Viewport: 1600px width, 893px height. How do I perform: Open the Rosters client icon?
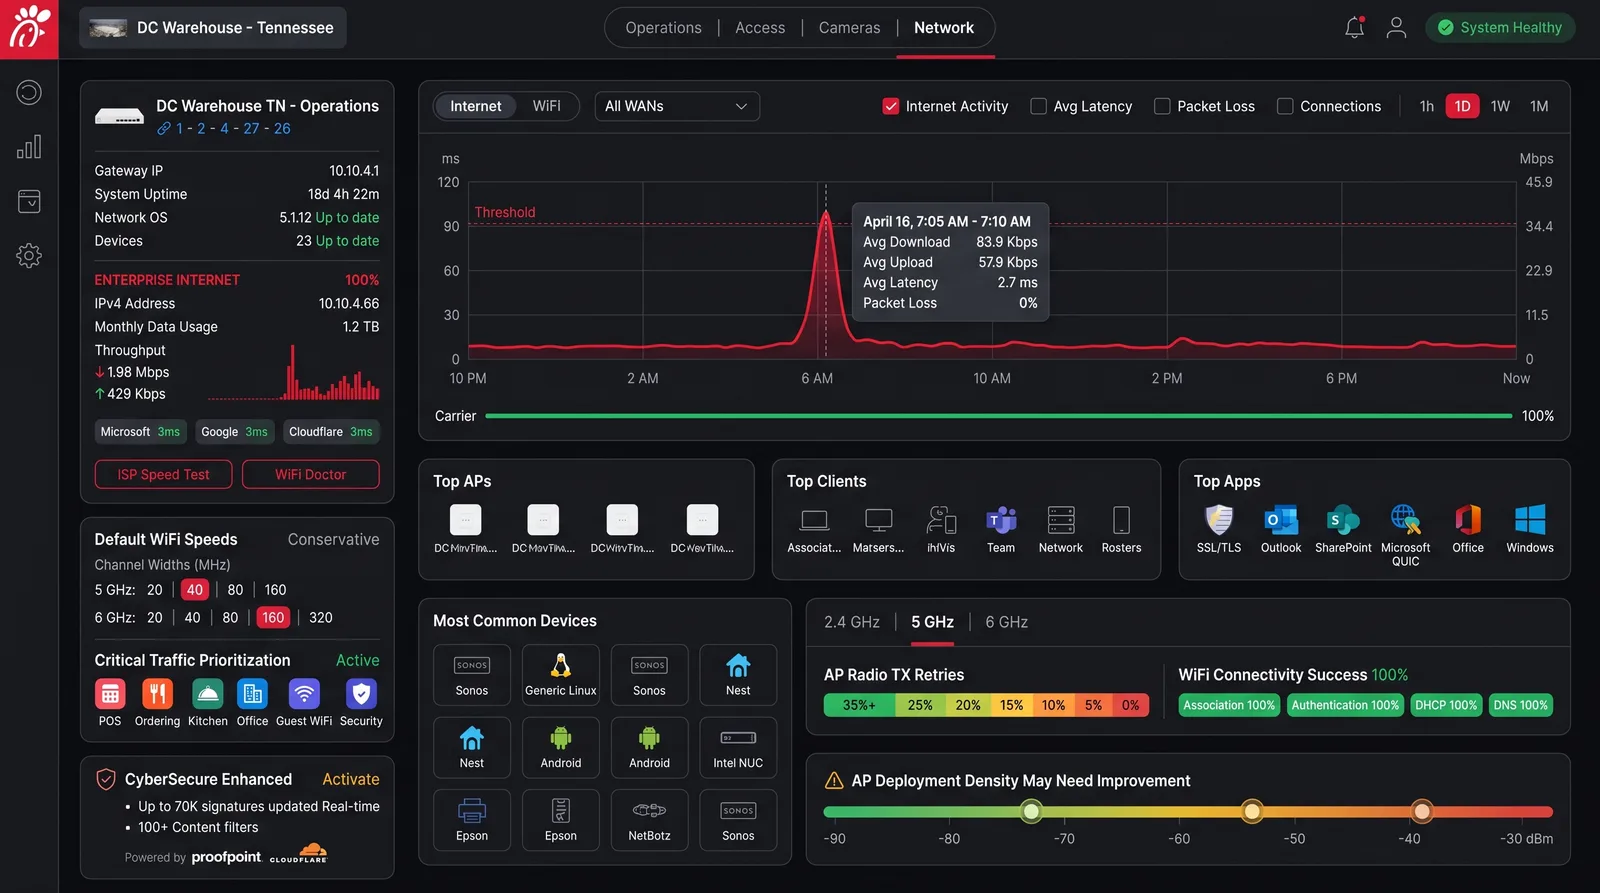click(x=1121, y=520)
